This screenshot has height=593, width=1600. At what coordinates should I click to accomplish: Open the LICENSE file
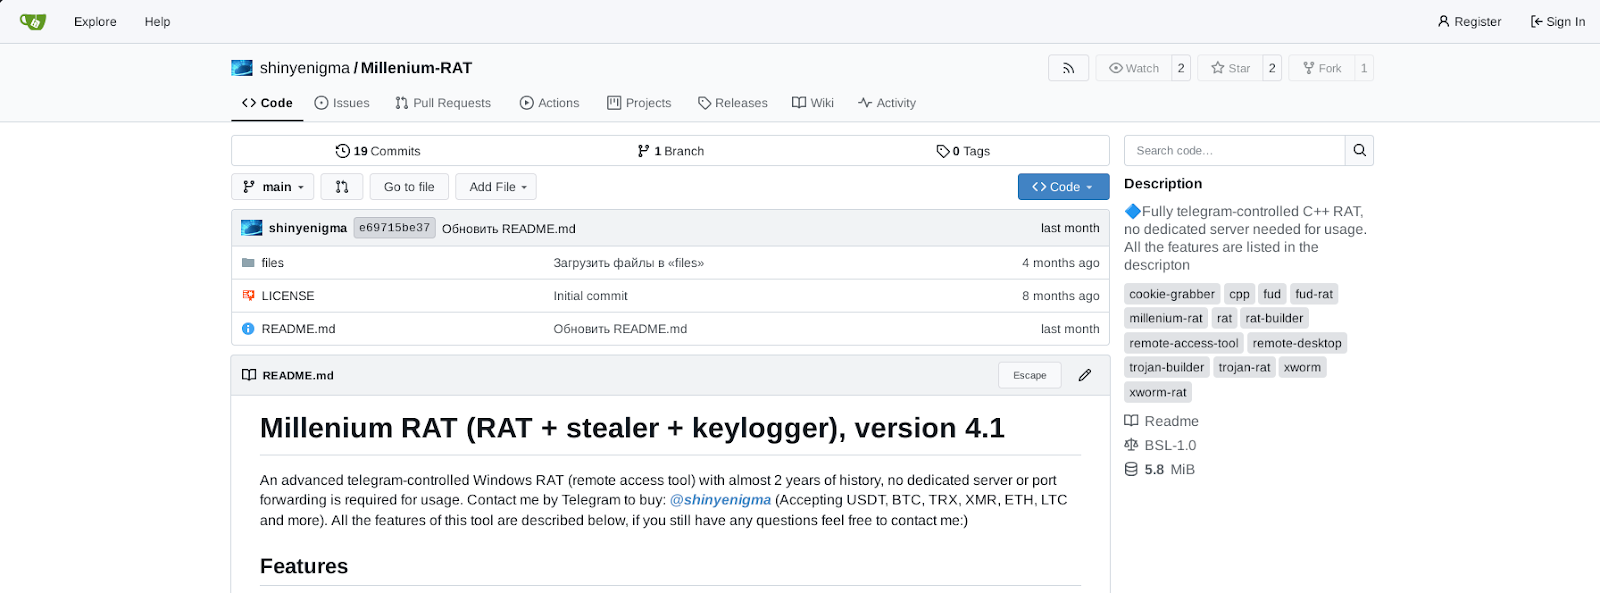click(x=288, y=296)
